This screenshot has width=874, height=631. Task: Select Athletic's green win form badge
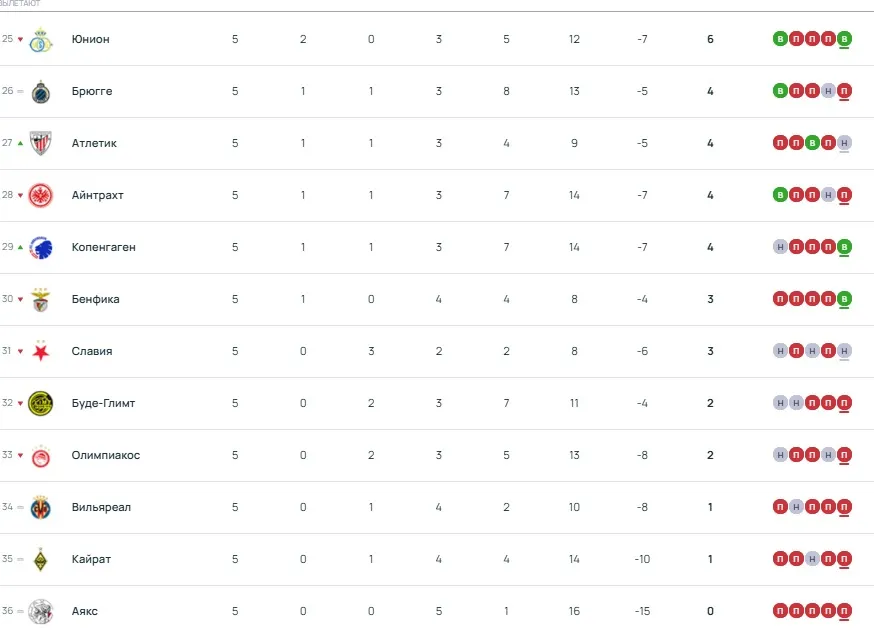click(812, 143)
